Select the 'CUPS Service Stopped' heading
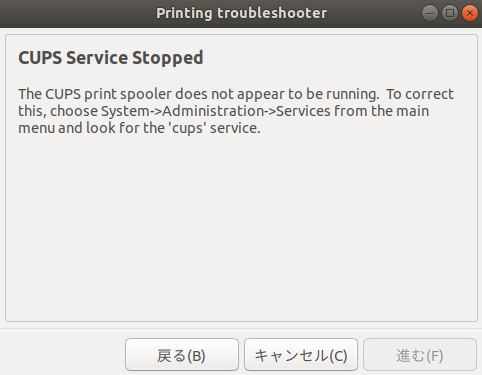482x375 pixels. click(x=111, y=58)
